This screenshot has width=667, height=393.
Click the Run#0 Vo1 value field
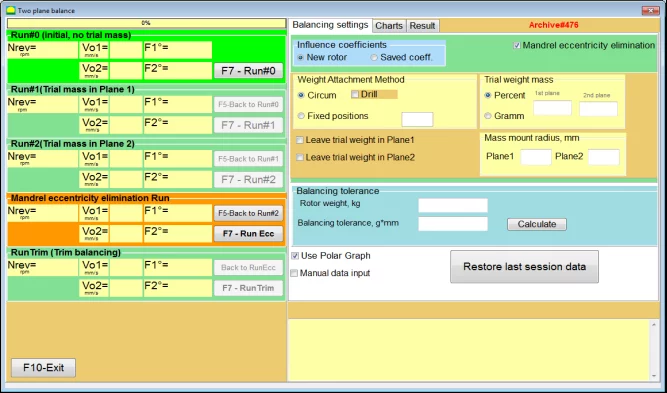126,50
